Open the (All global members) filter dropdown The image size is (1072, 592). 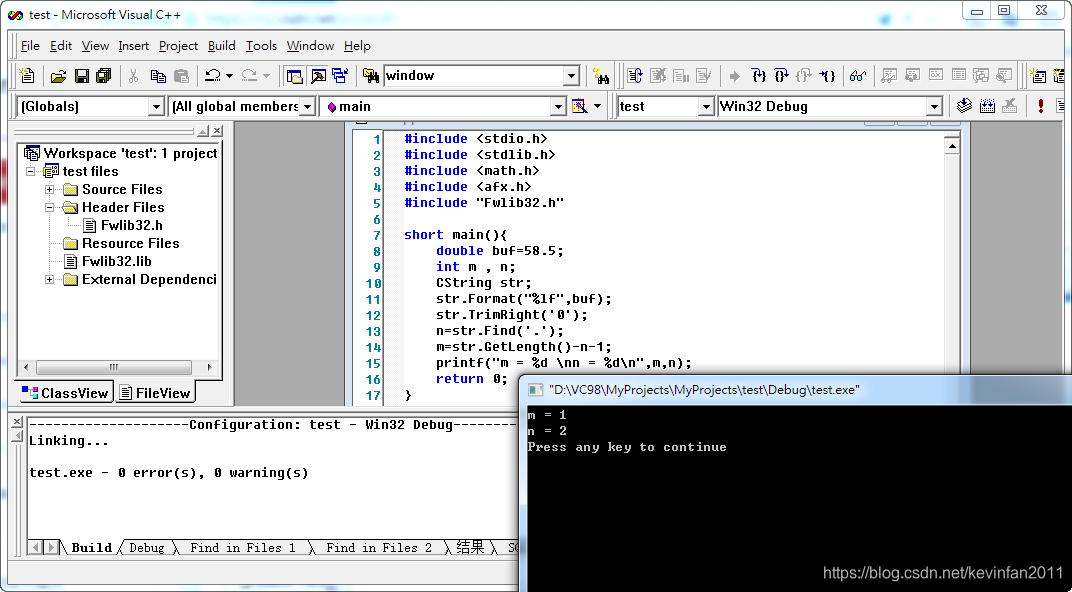click(308, 107)
